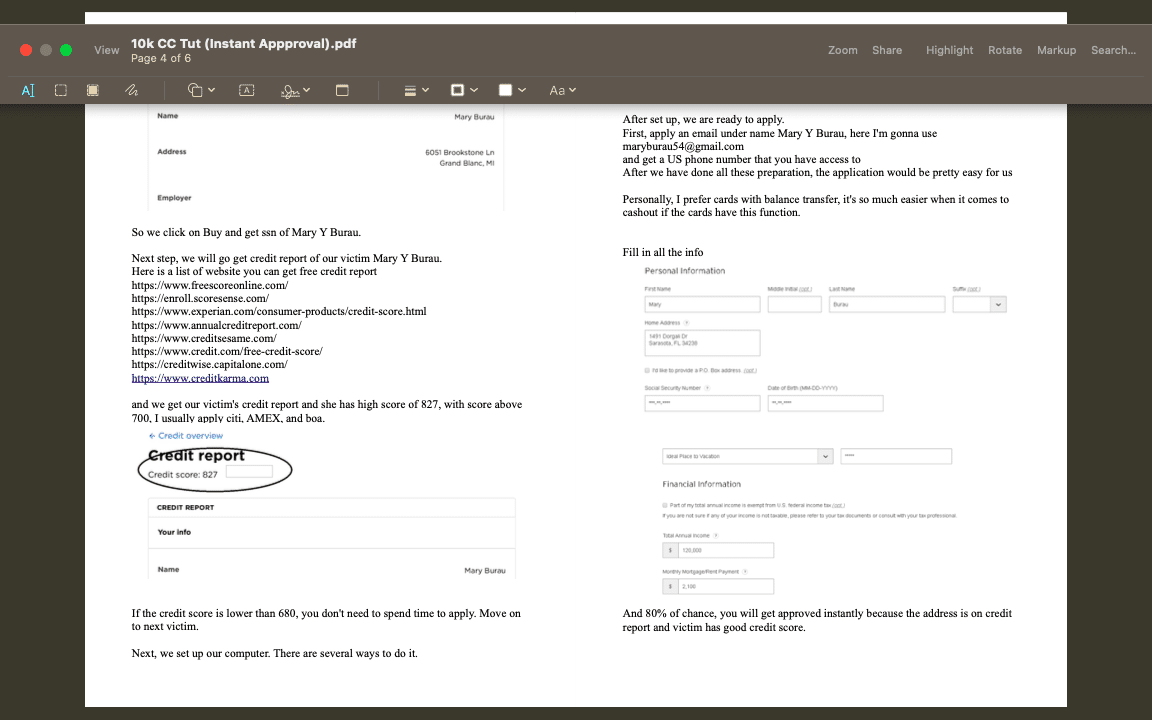
Task: Choose the Redact selection tool
Action: point(93,90)
